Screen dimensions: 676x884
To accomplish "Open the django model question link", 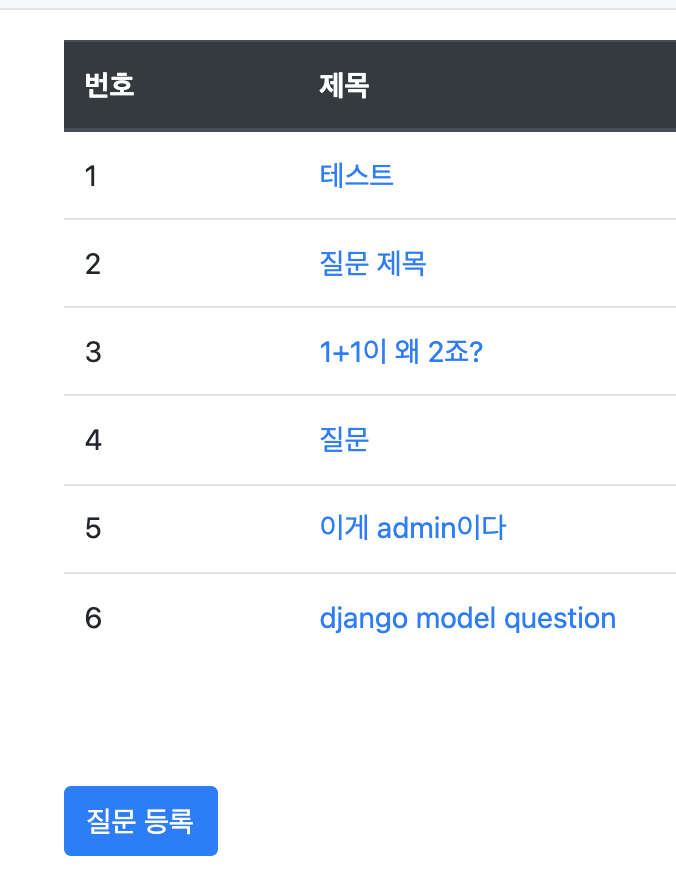I will [467, 618].
